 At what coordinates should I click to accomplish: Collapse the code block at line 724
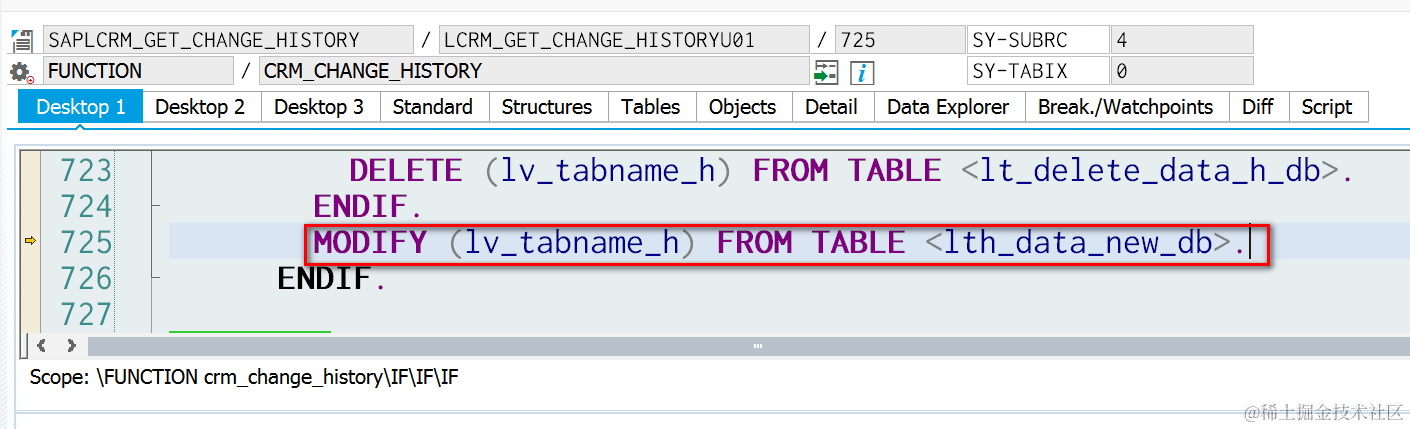155,207
